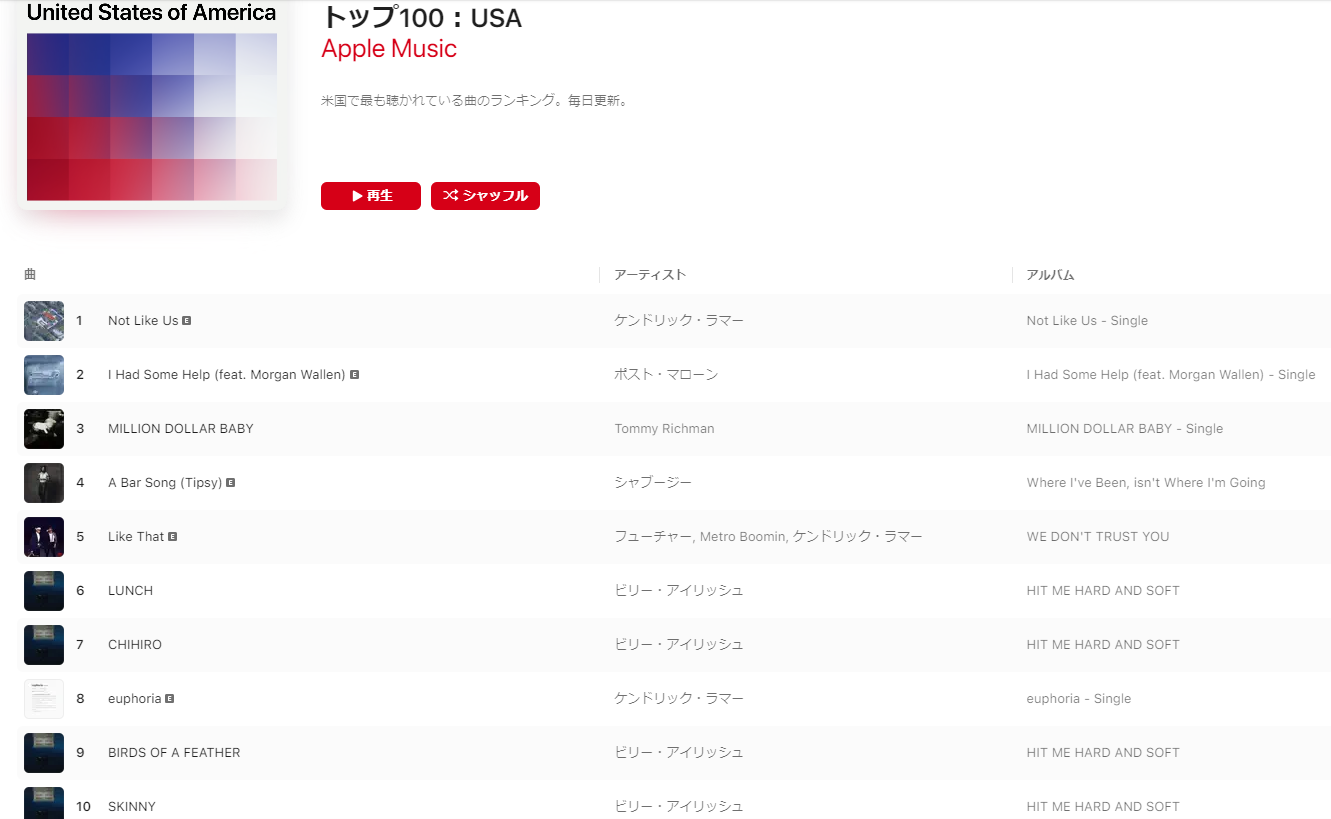The width and height of the screenshot is (1331, 819).
Task: Click the LUNCH track album art
Action: (44, 591)
